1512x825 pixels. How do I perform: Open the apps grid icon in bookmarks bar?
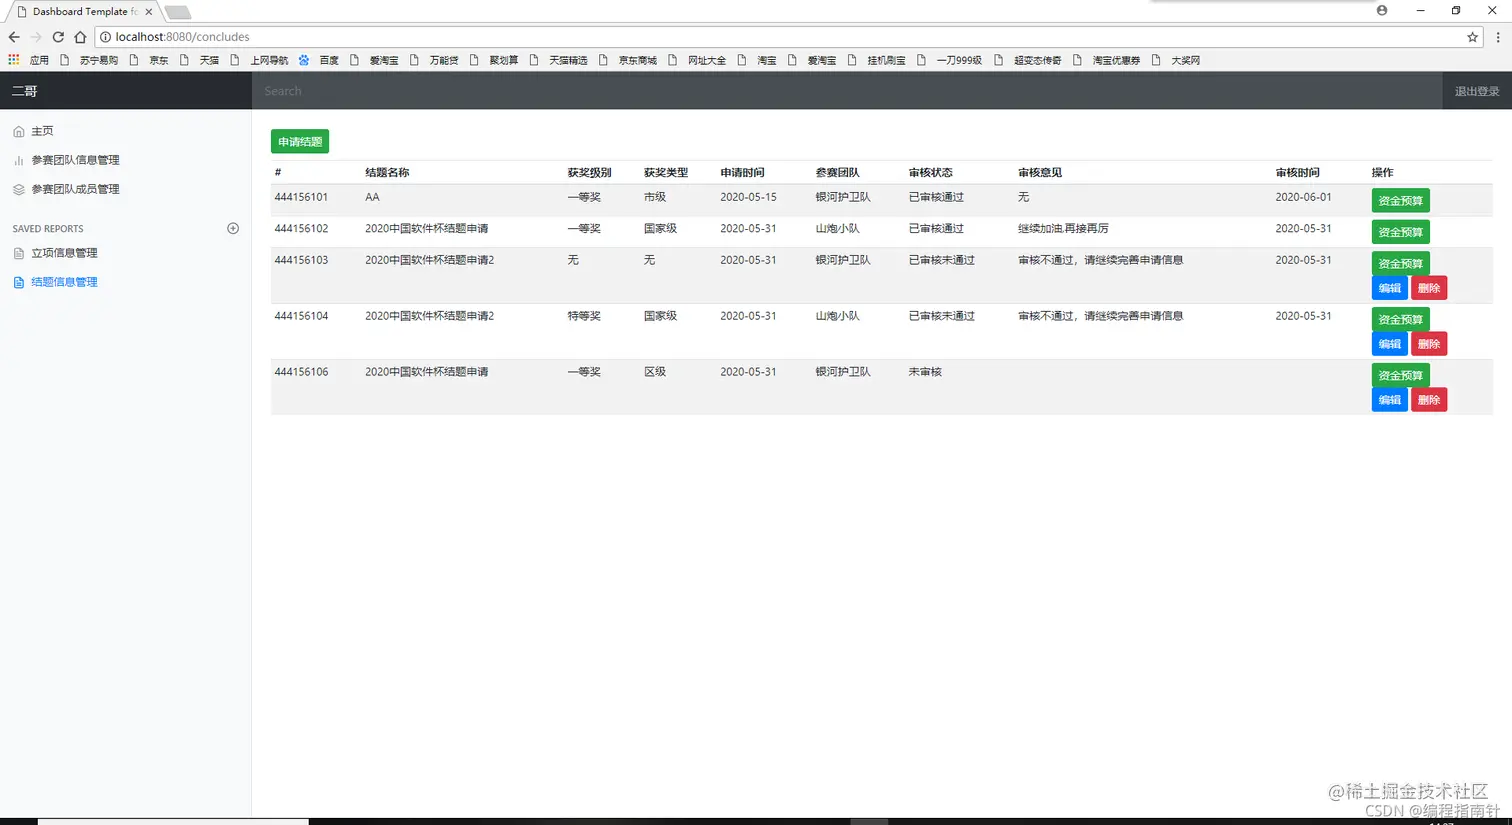tap(14, 60)
